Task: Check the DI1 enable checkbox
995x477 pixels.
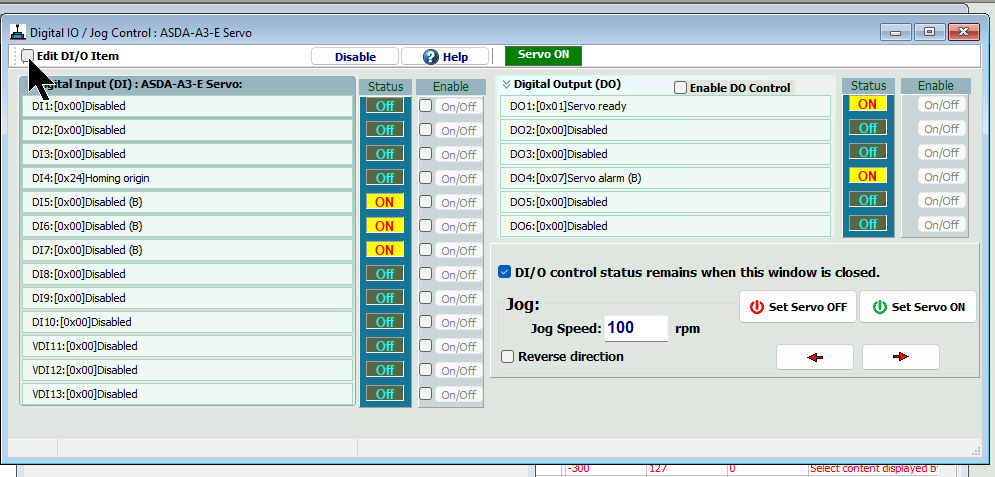Action: click(425, 106)
